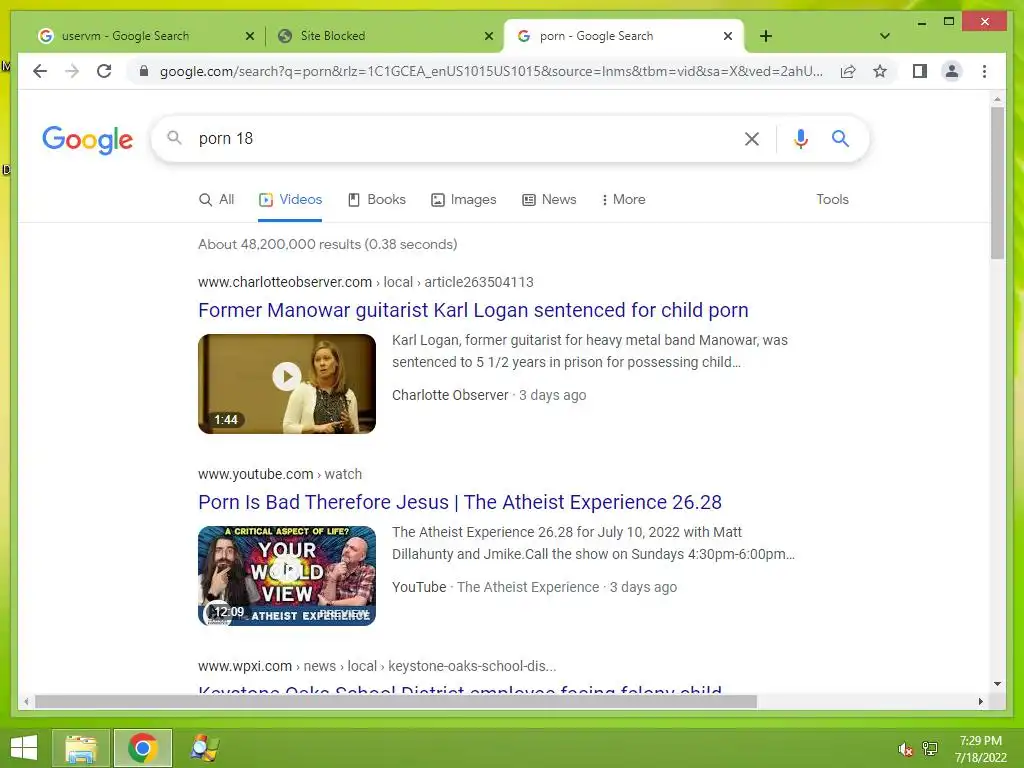Image resolution: width=1024 pixels, height=768 pixels.
Task: Click the 'YouTube · The Atheist Experience' source text
Action: click(x=495, y=587)
